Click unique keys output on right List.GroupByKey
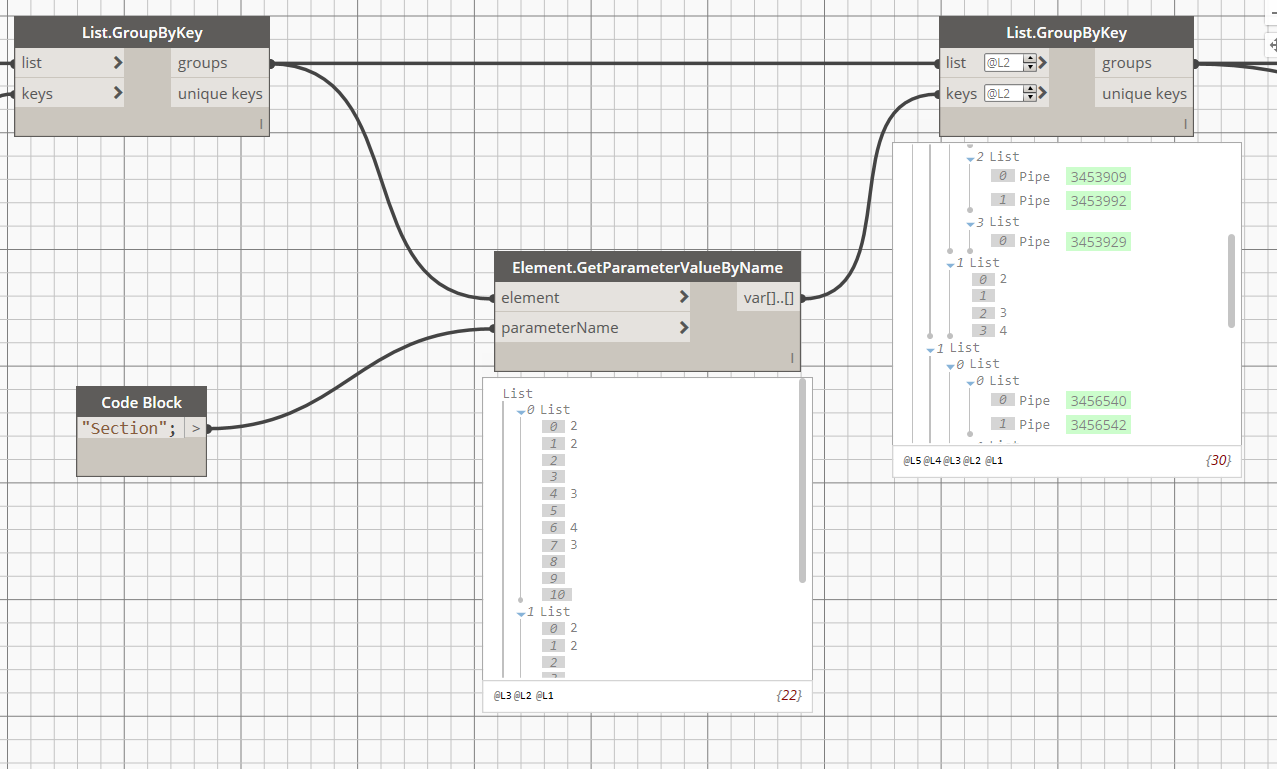The width and height of the screenshot is (1277, 769). pos(1144,94)
